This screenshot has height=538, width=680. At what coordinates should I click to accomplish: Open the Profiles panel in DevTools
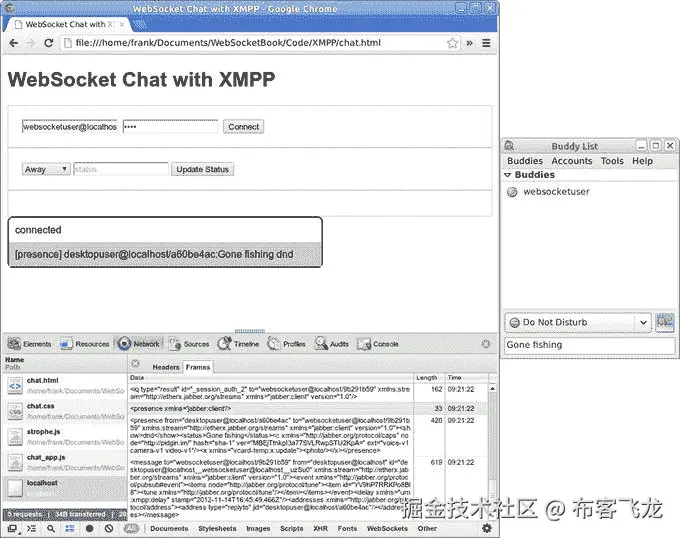click(287, 344)
